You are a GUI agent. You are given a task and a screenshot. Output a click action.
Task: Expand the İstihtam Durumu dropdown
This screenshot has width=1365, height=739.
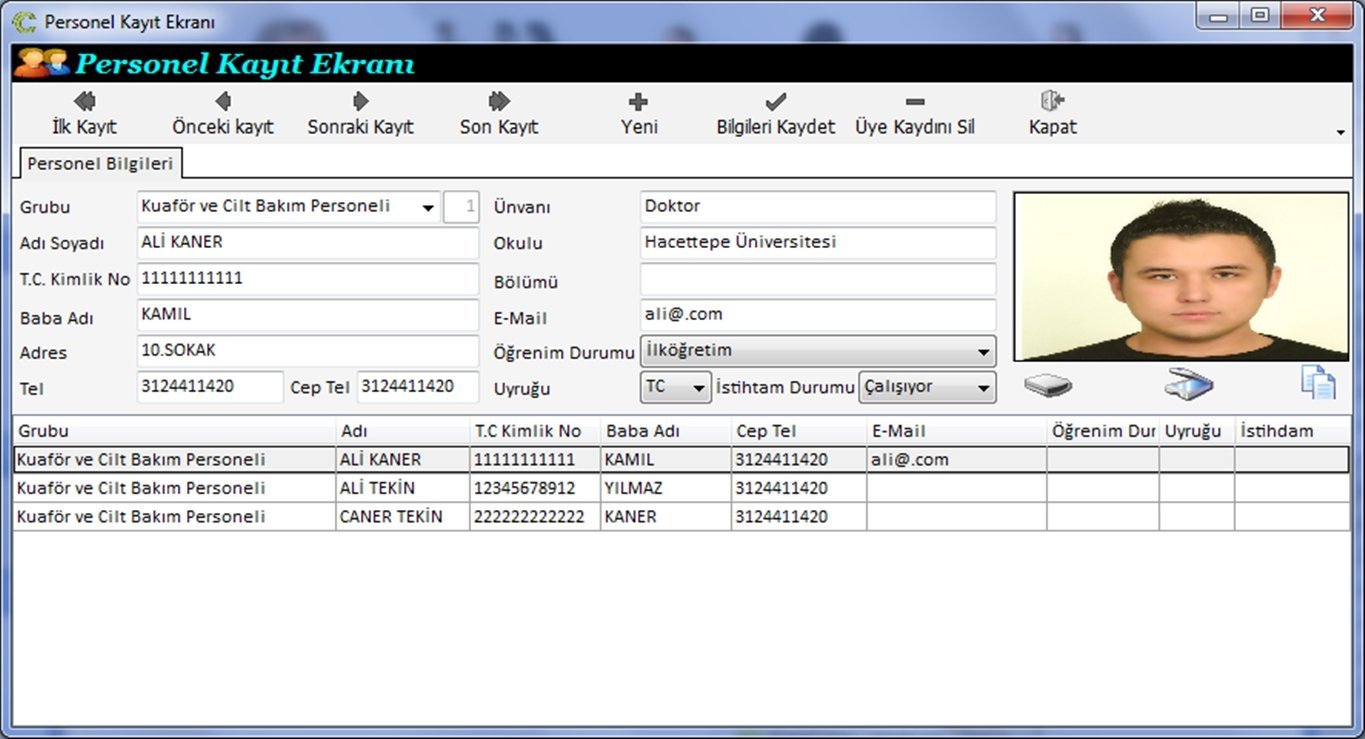983,388
